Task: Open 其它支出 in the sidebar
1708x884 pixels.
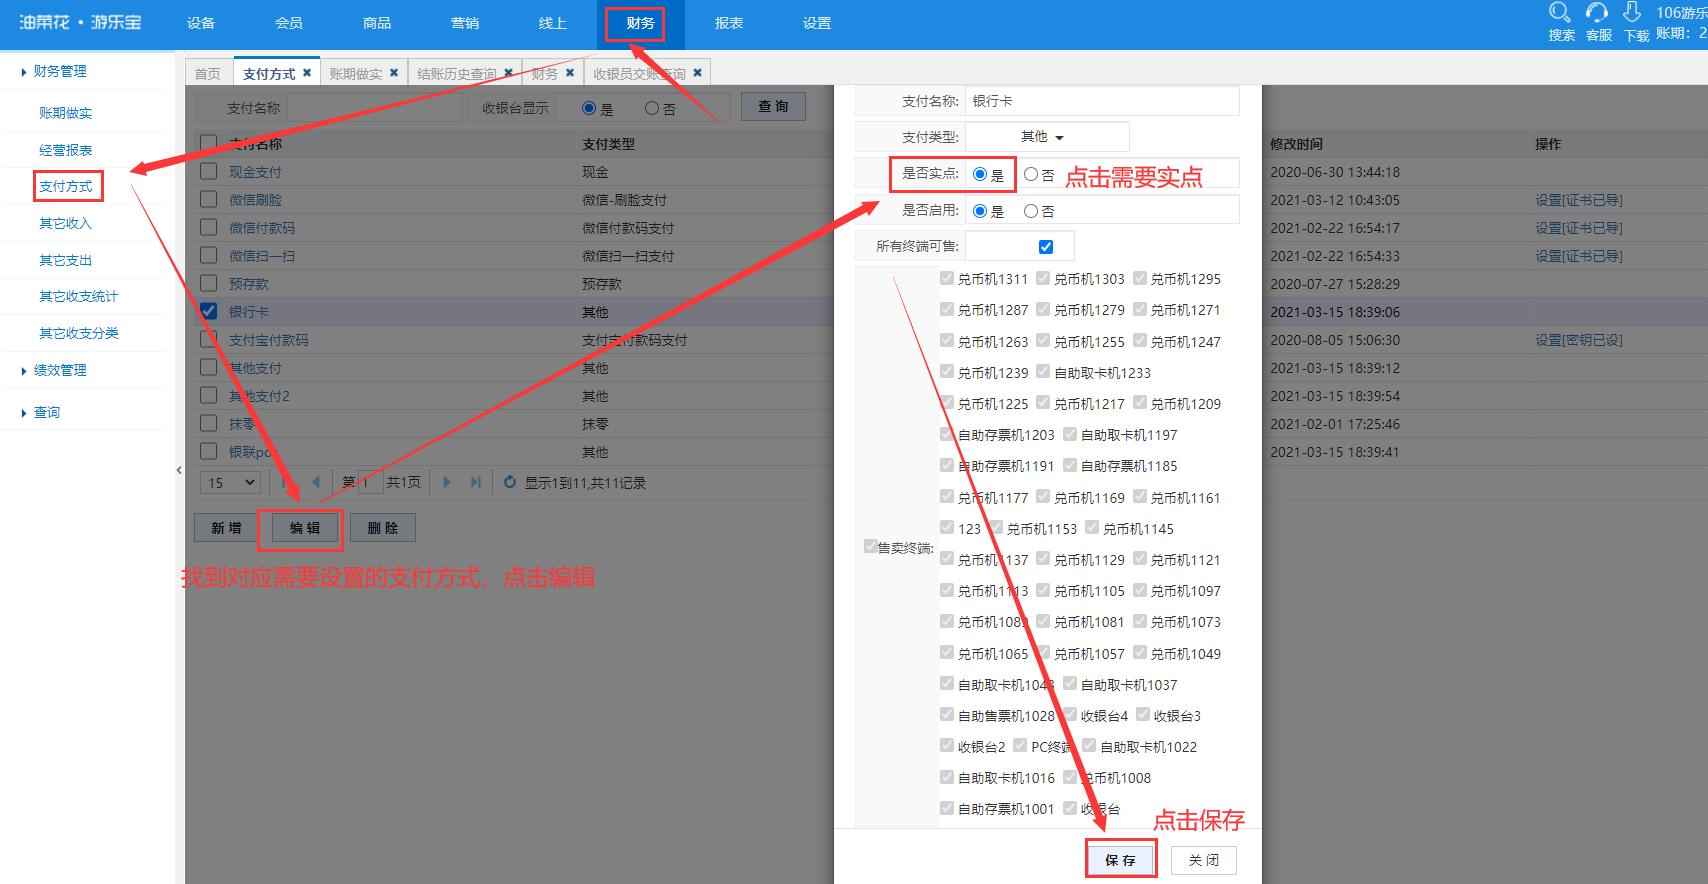Action: click(66, 260)
